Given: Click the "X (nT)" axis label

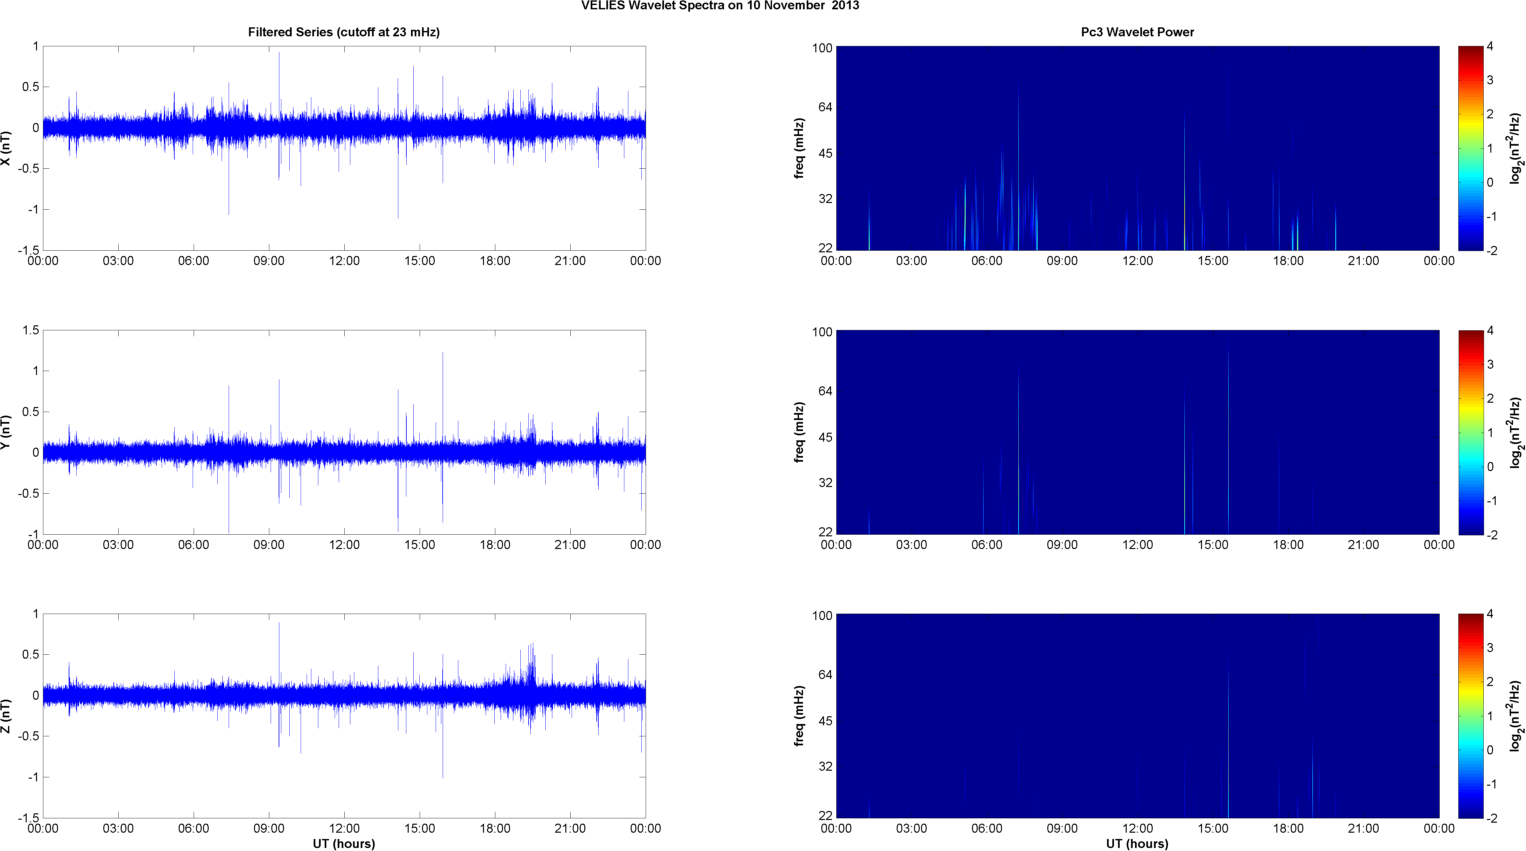Looking at the screenshot, I should click(x=6, y=148).
